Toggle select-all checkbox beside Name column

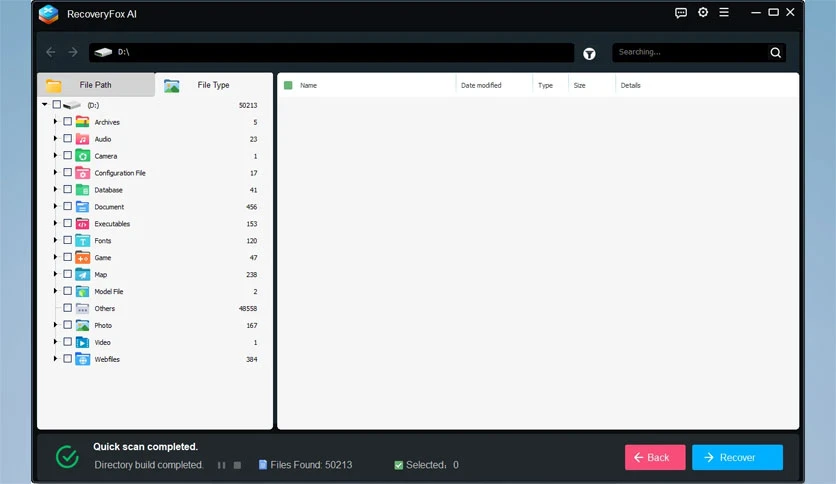(288, 85)
